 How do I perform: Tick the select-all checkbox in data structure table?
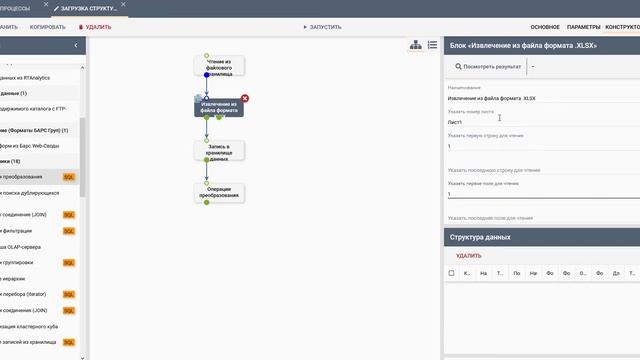[x=451, y=273]
